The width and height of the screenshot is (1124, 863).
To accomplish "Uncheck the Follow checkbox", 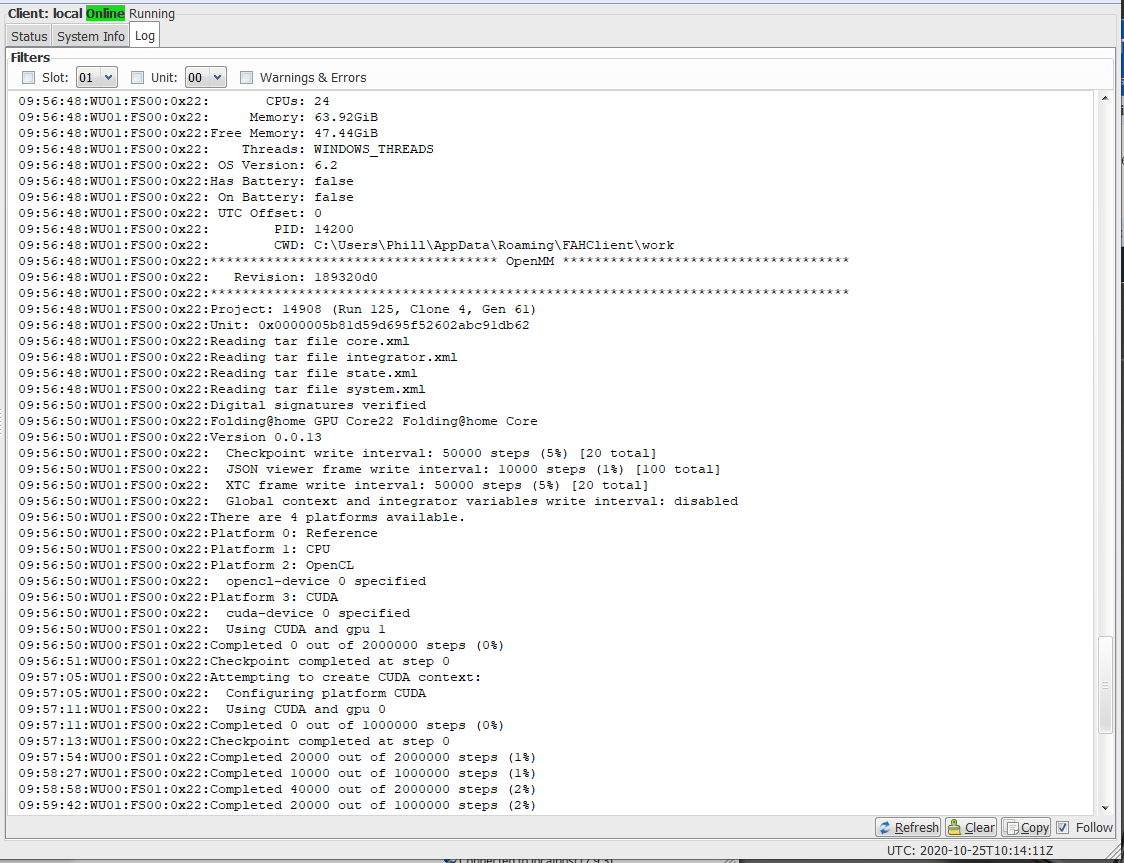I will [x=1062, y=827].
